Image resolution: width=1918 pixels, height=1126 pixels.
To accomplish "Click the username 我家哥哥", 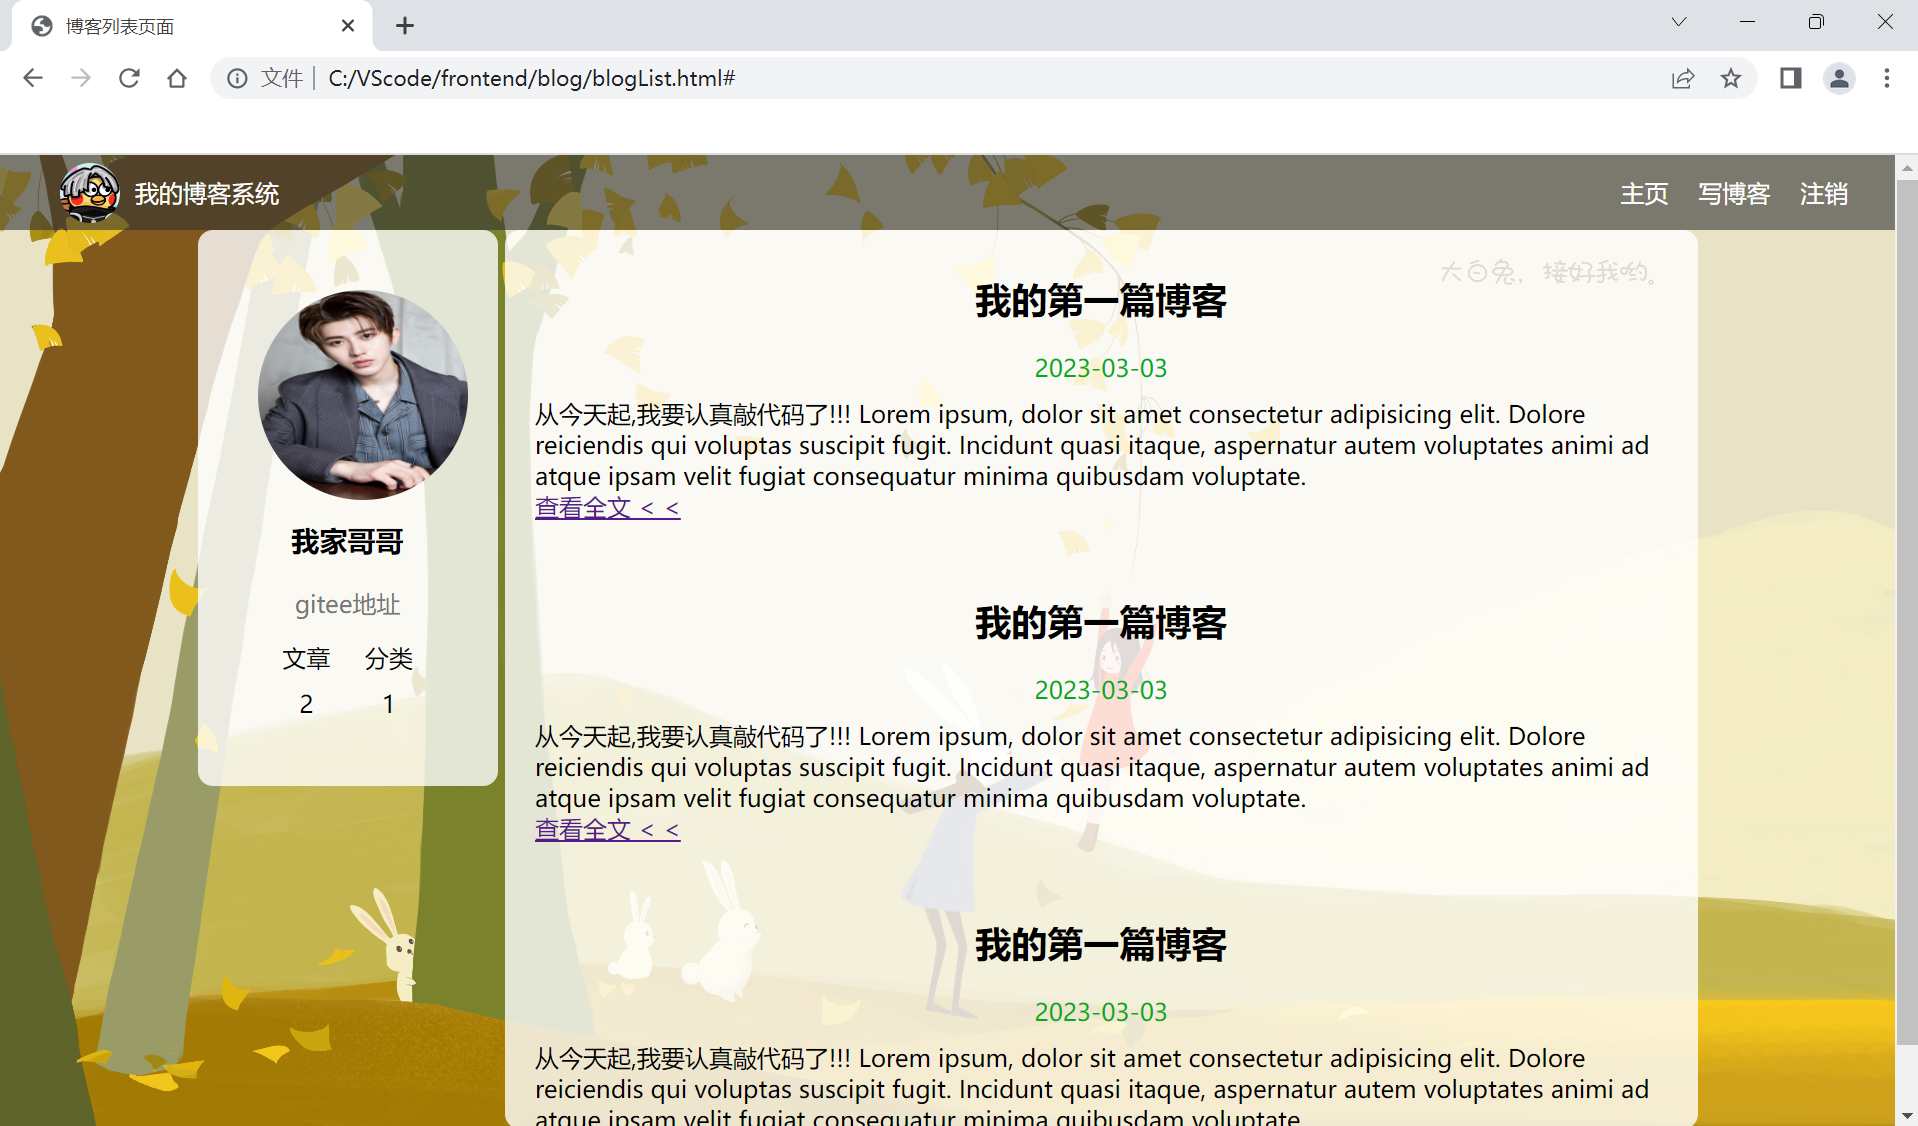I will [347, 542].
